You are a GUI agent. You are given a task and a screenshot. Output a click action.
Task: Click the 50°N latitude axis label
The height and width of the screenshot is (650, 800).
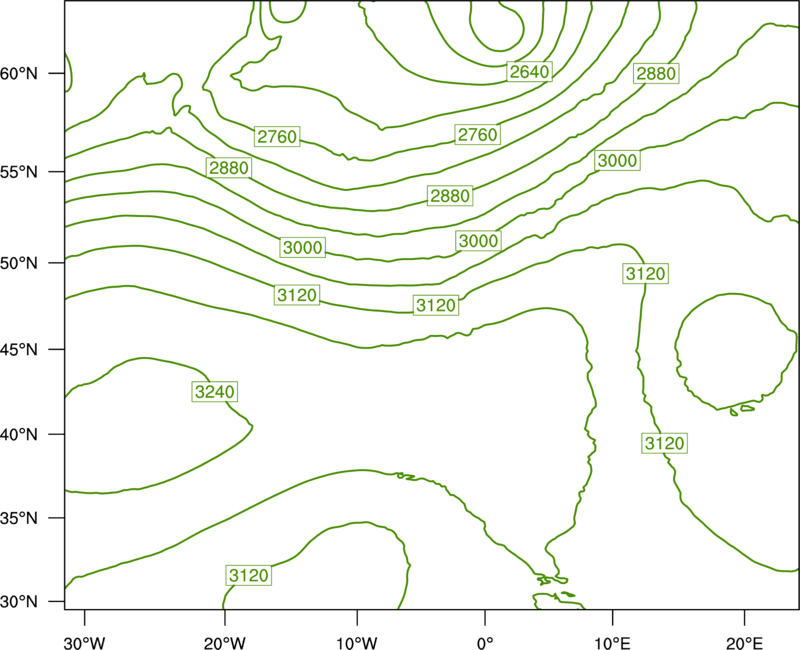(x=19, y=263)
